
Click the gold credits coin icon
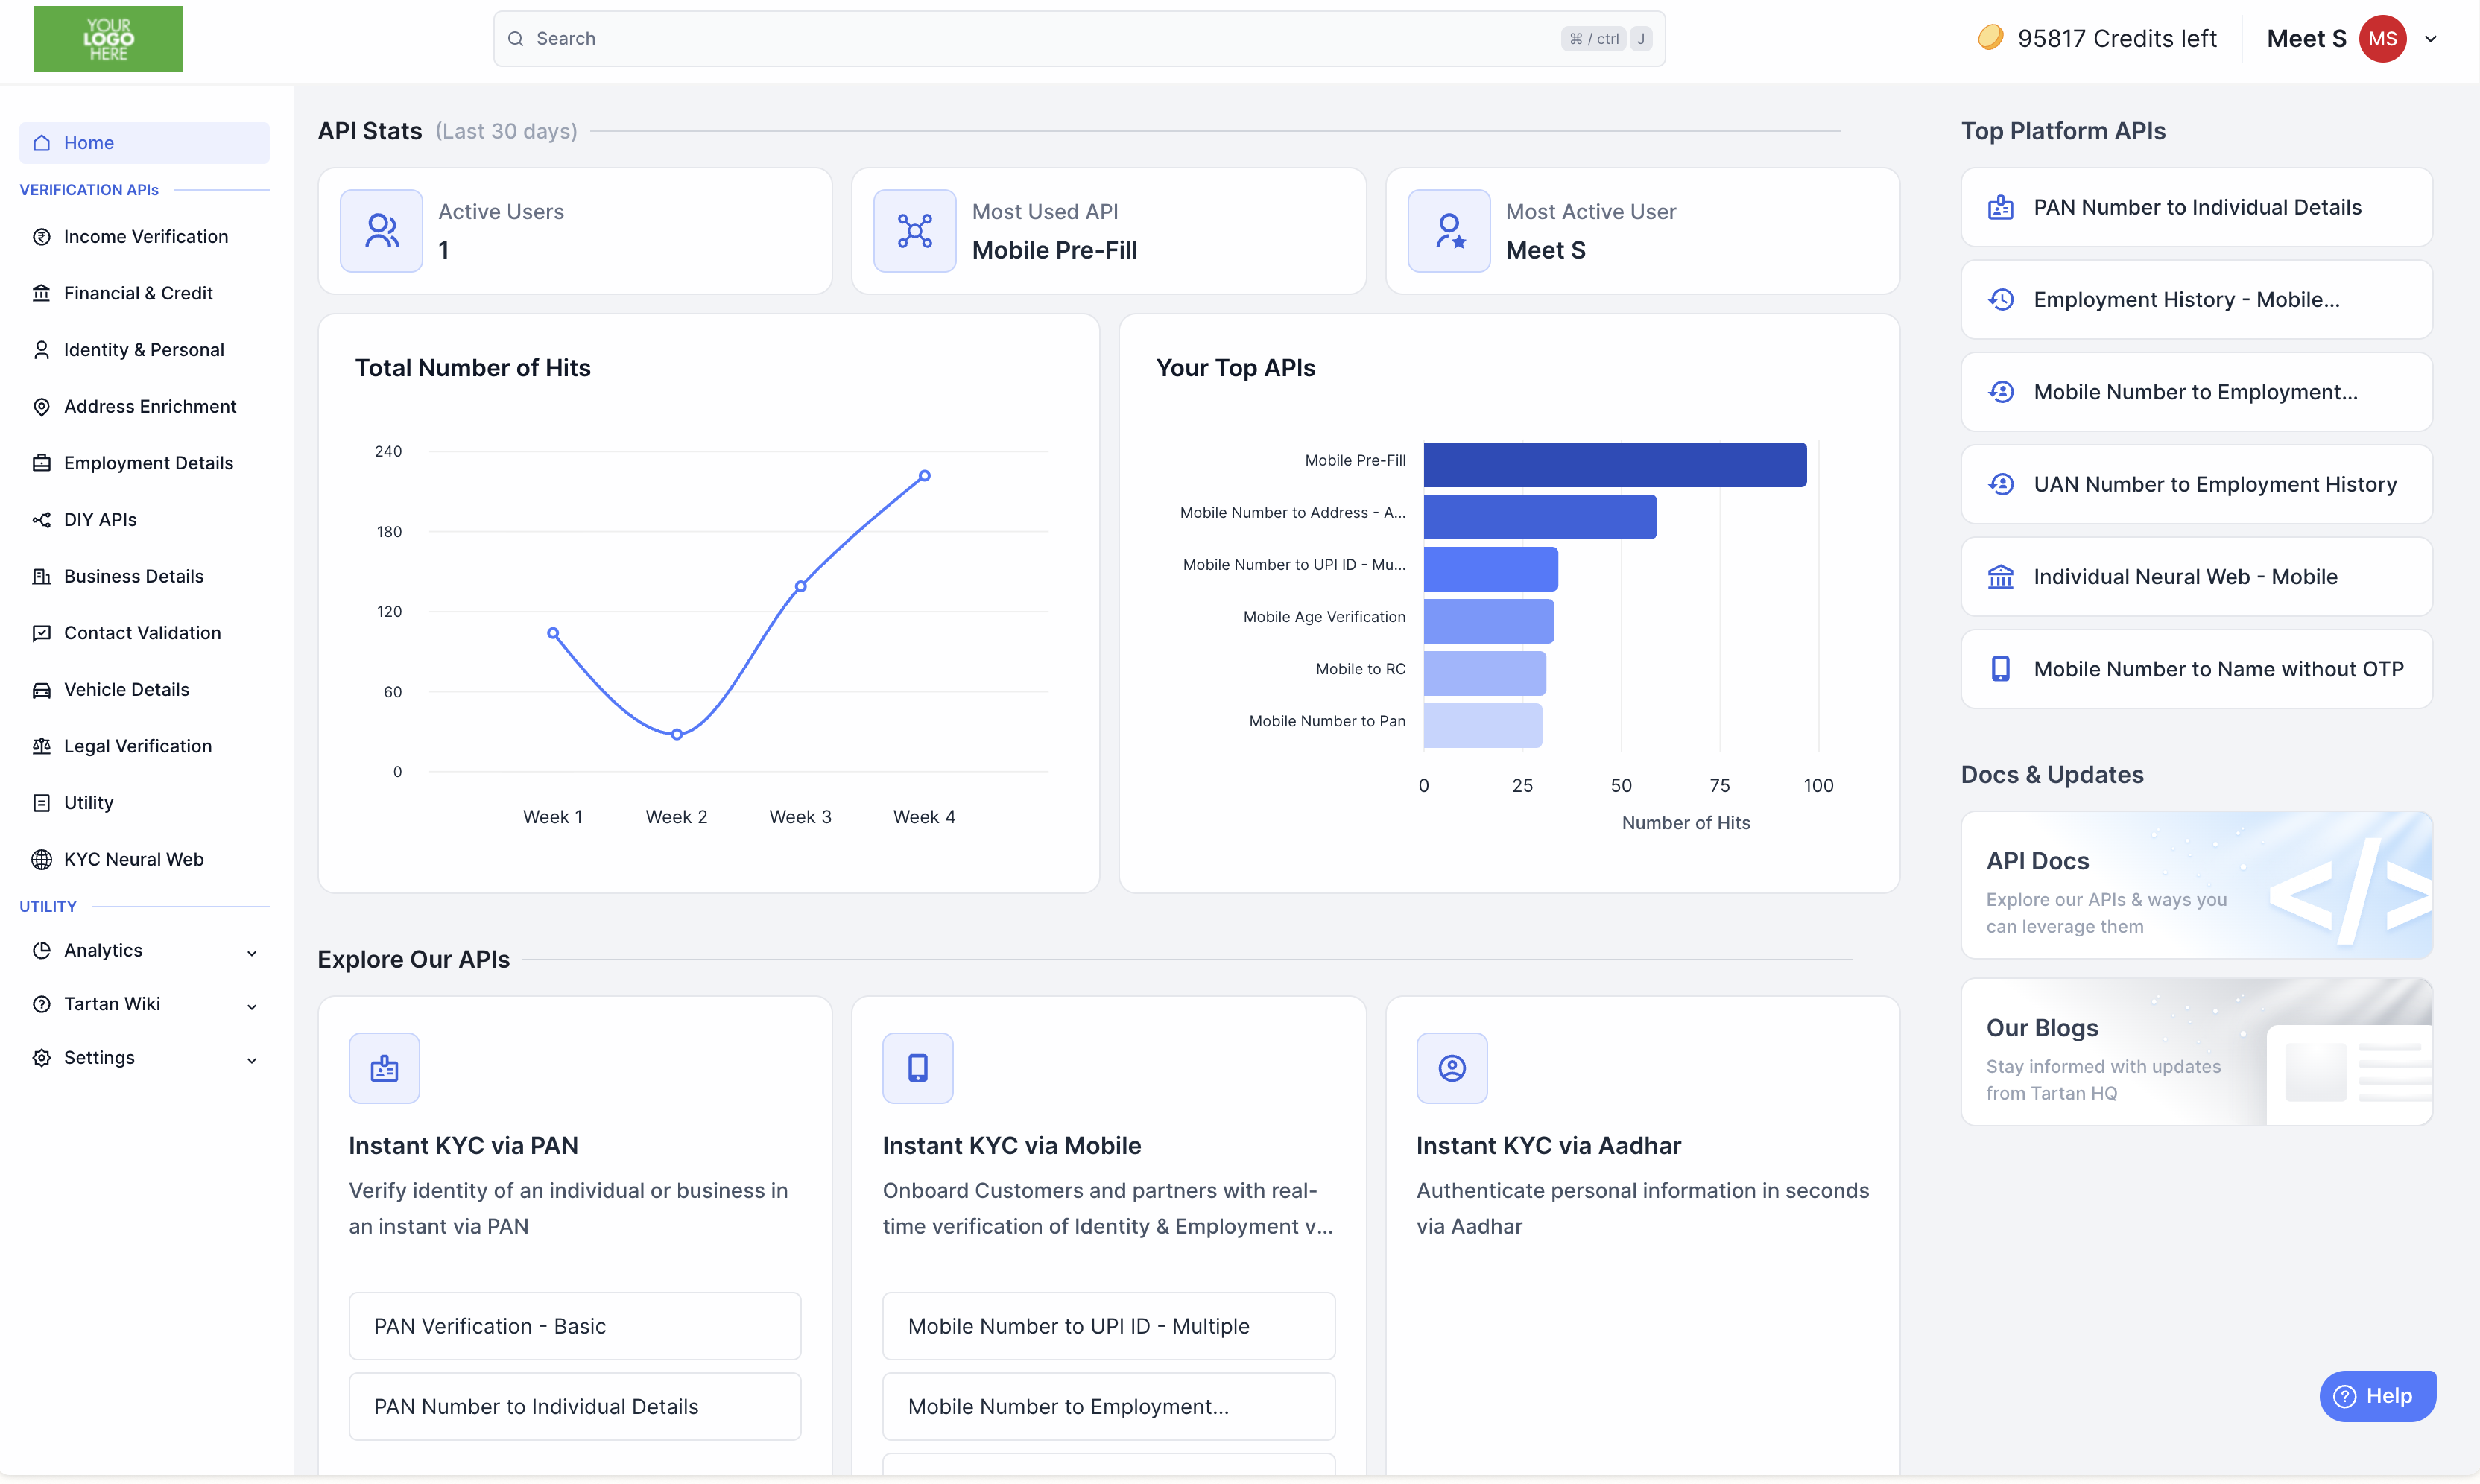tap(1990, 38)
